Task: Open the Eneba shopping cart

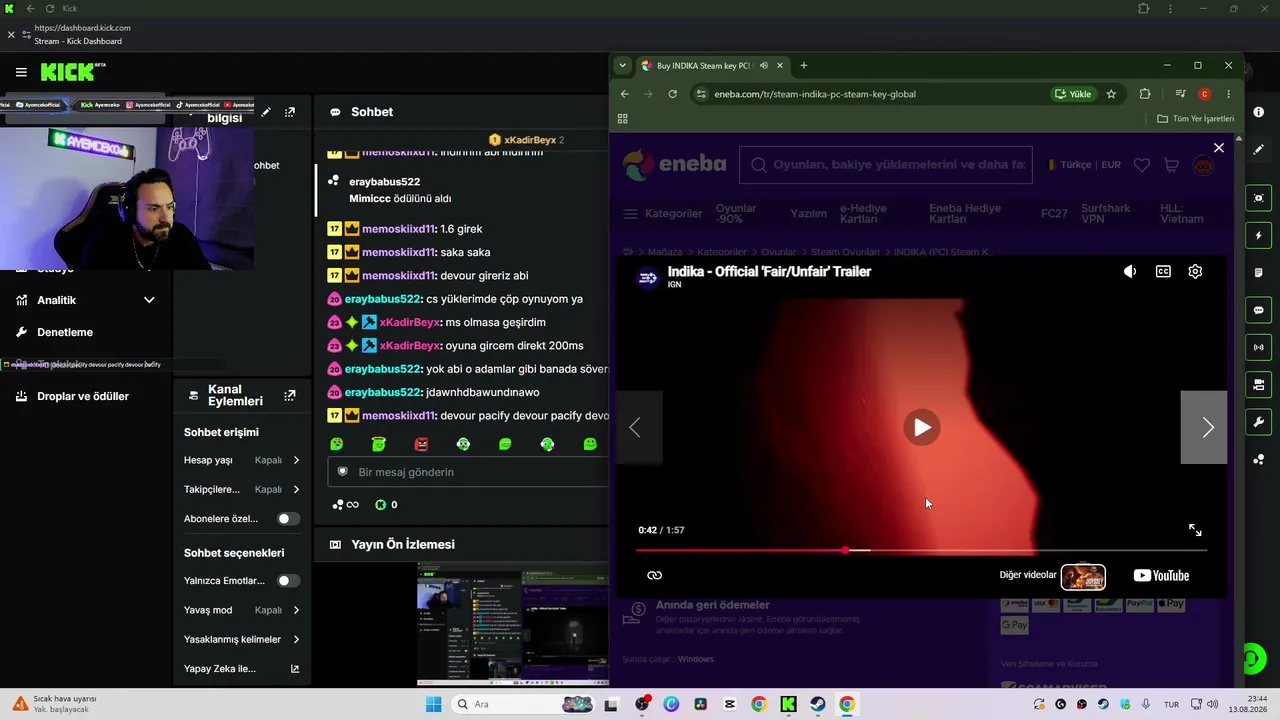Action: [x=1171, y=165]
